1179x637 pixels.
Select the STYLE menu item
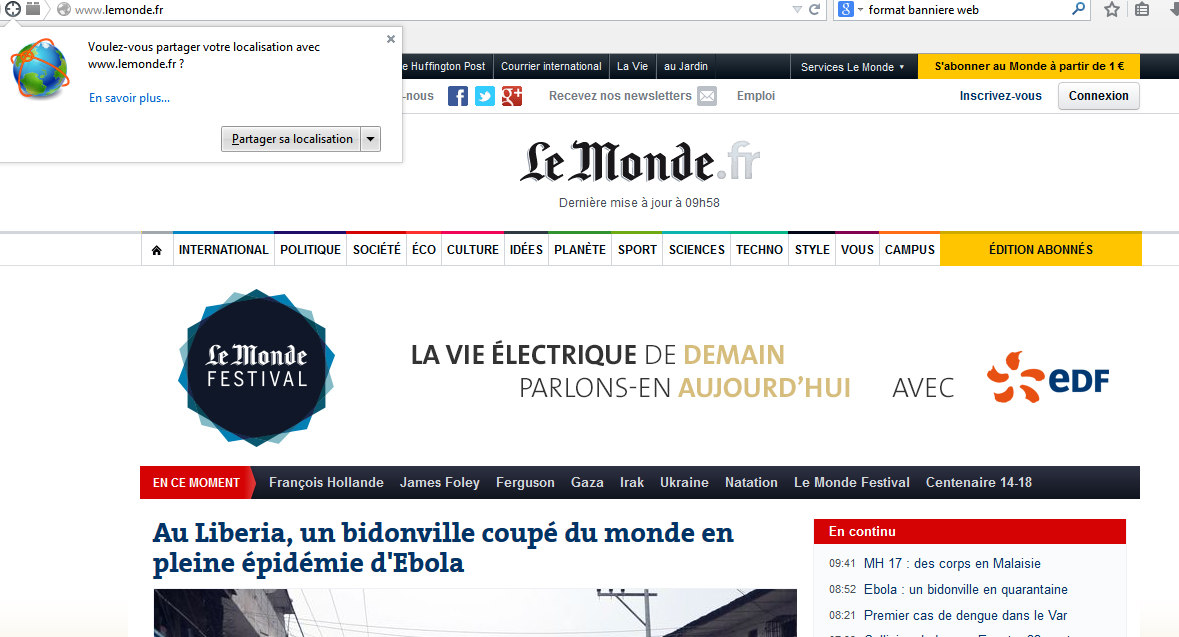coord(812,250)
